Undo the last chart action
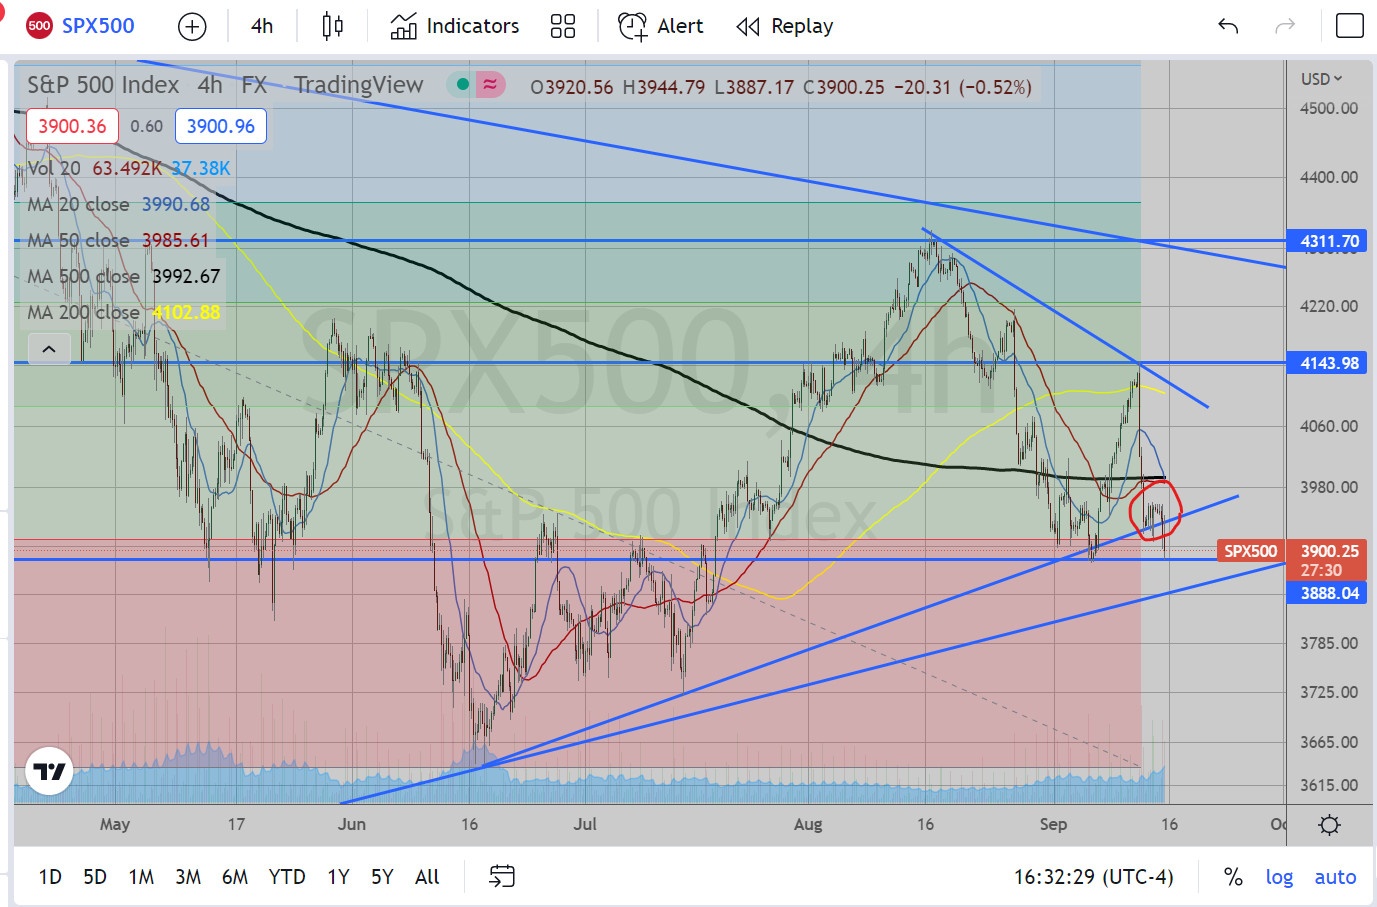 click(1228, 26)
